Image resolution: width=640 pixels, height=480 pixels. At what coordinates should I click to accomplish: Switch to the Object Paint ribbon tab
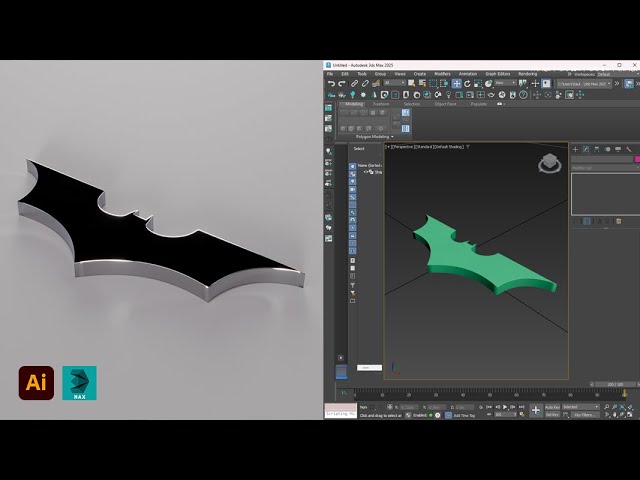tap(445, 104)
